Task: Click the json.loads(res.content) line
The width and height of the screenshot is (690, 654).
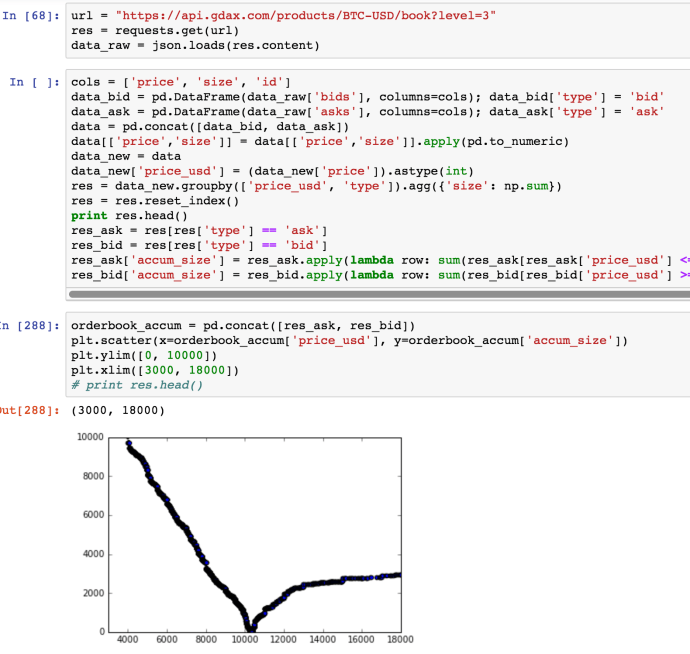Action: coord(195,46)
